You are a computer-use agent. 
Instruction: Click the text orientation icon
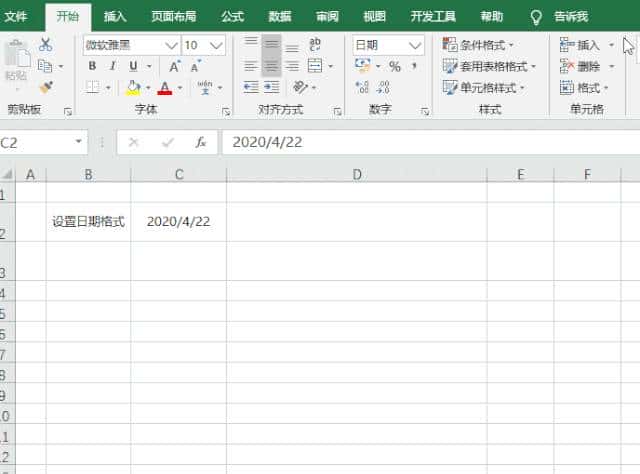300,87
